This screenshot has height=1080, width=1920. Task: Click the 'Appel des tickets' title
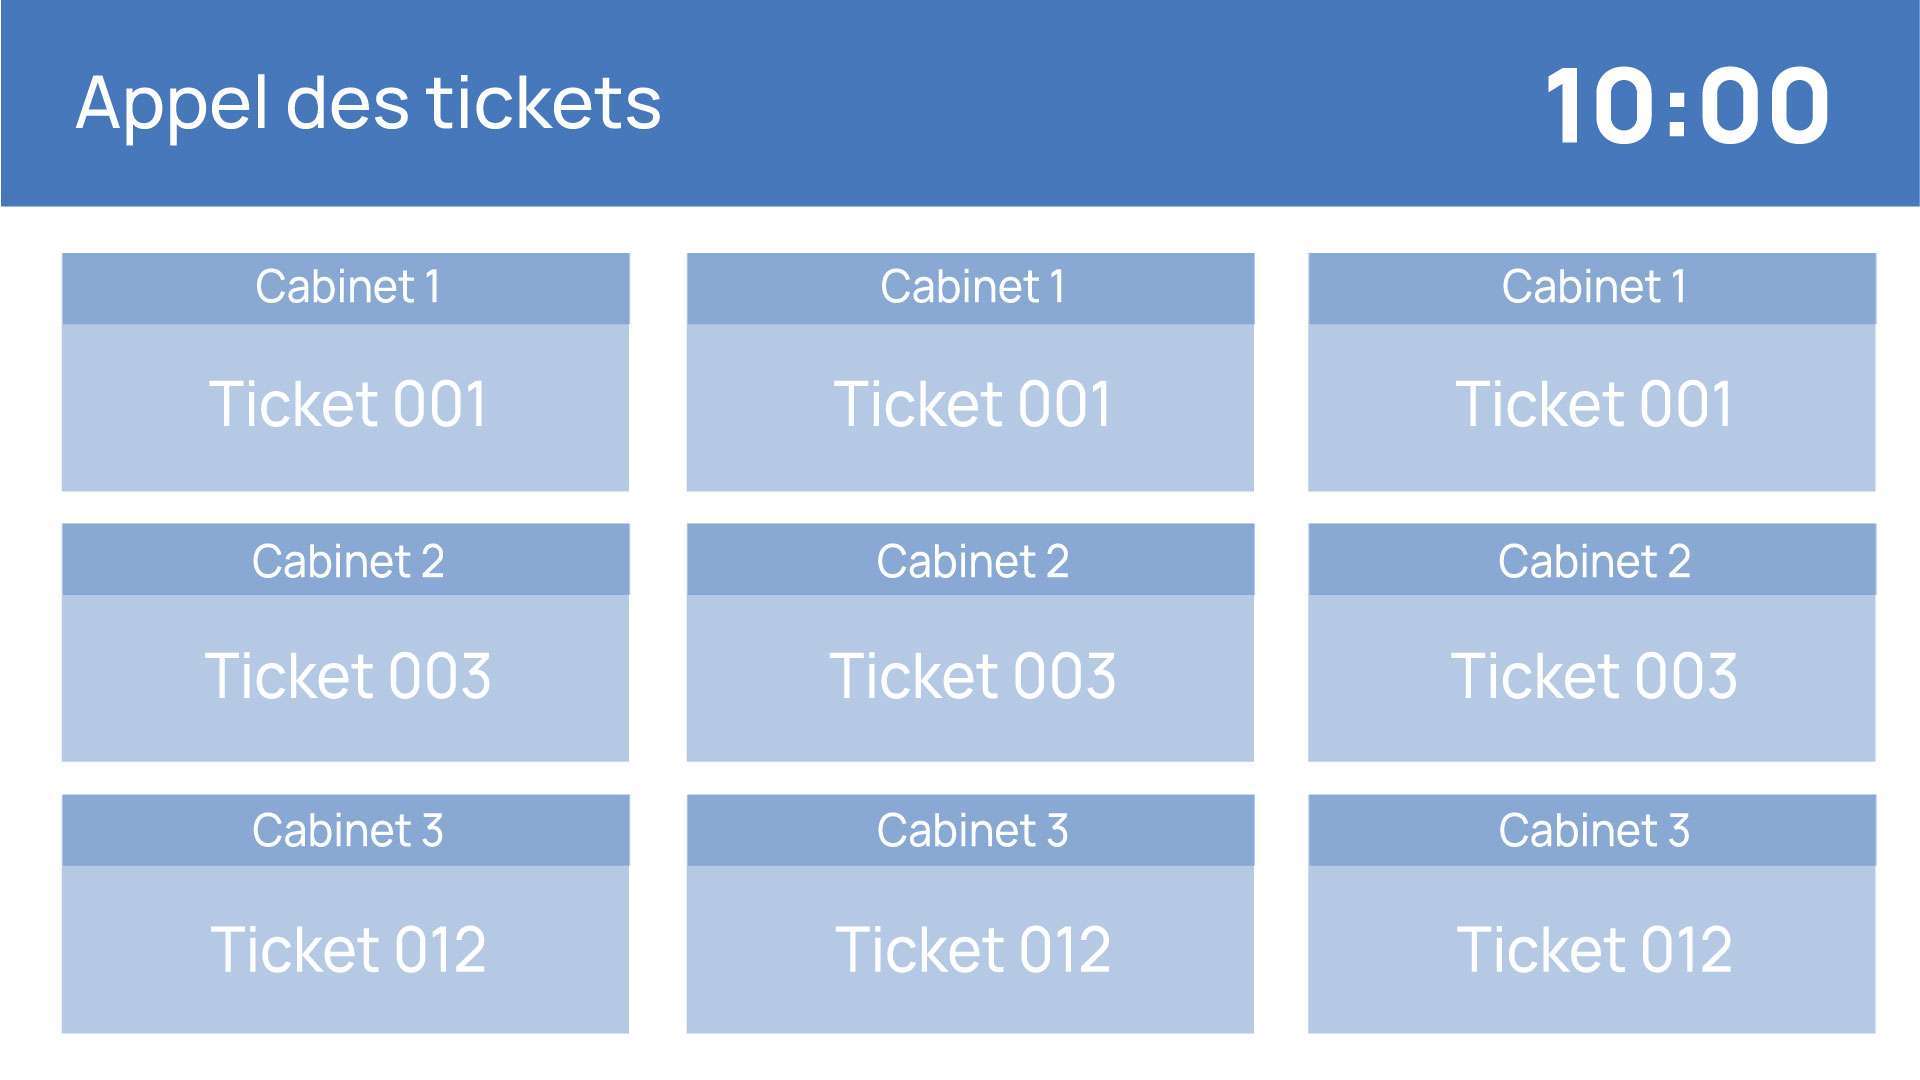(368, 104)
